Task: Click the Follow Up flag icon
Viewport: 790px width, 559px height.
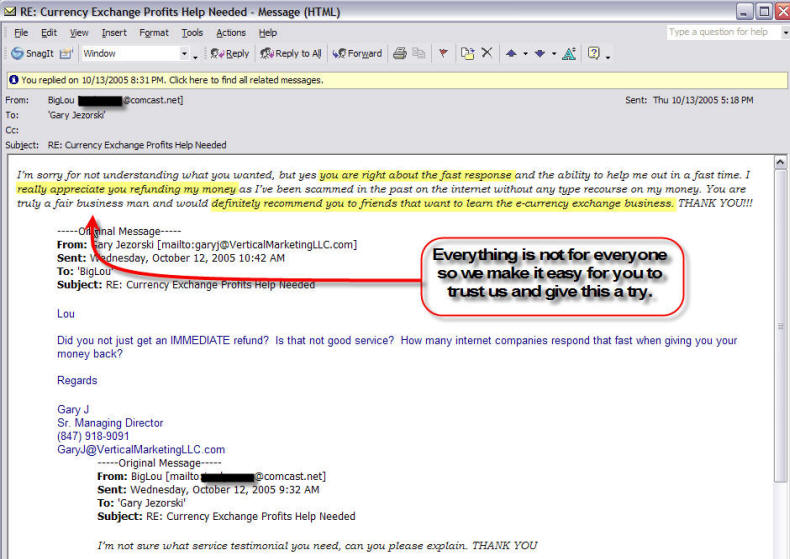Action: 443,54
